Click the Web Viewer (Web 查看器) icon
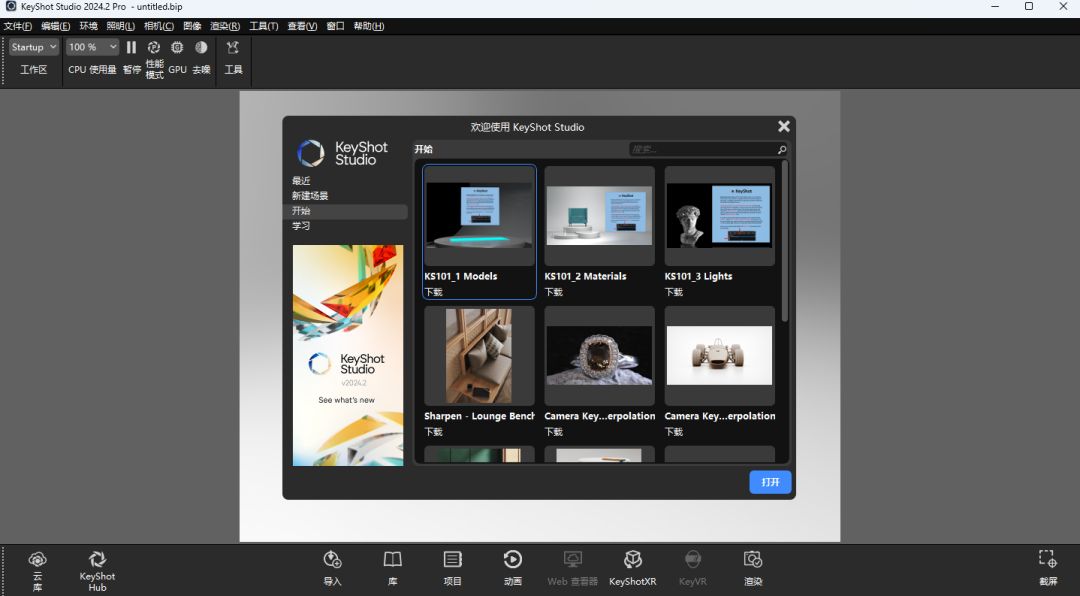 tap(572, 559)
